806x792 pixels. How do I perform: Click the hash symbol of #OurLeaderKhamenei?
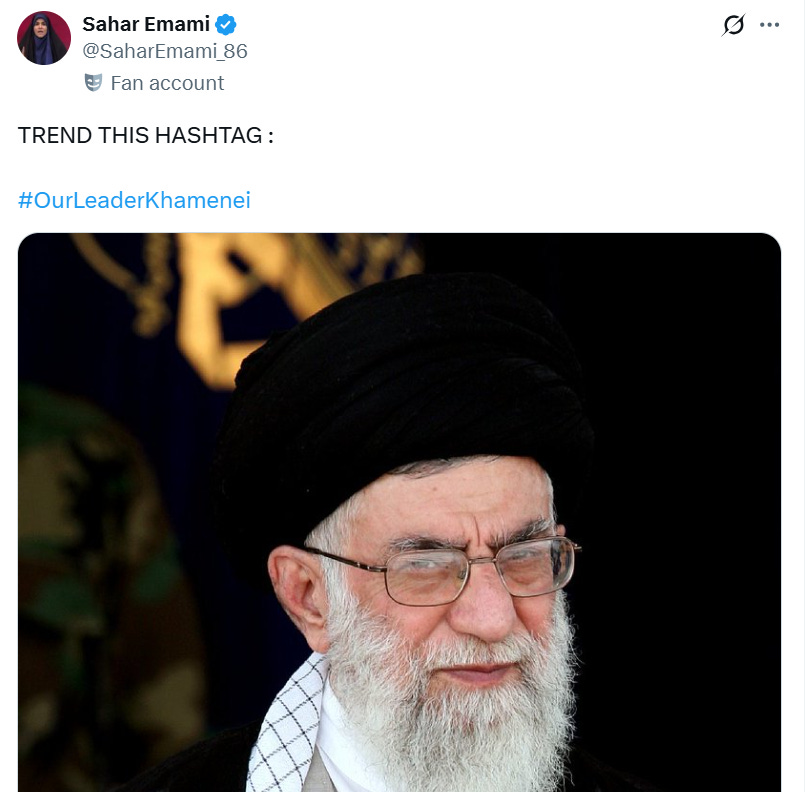(25, 200)
